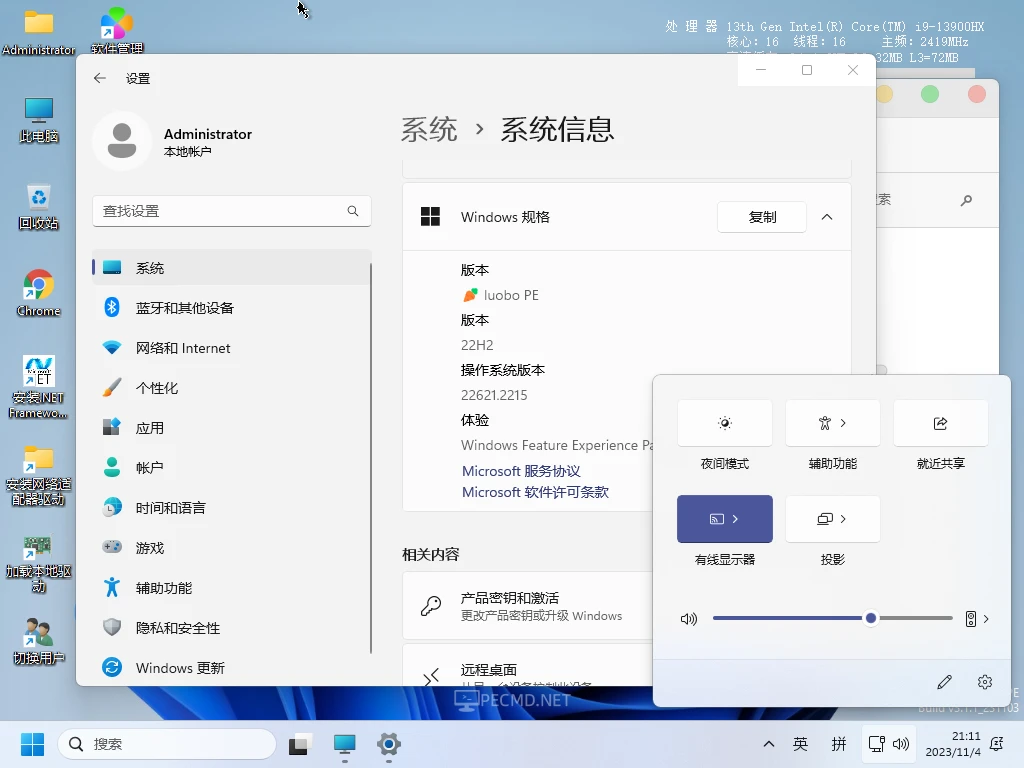This screenshot has height=768, width=1024.
Task: Click the 时间和语言 clock globe icon
Action: click(x=112, y=507)
